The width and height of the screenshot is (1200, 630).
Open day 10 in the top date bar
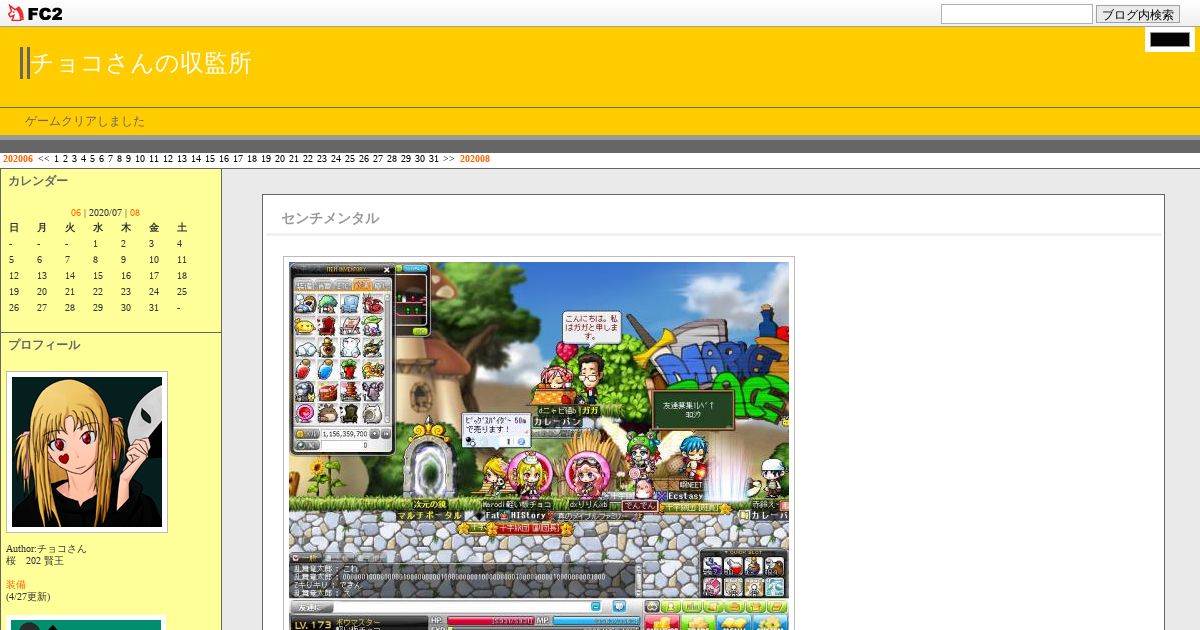(140, 159)
